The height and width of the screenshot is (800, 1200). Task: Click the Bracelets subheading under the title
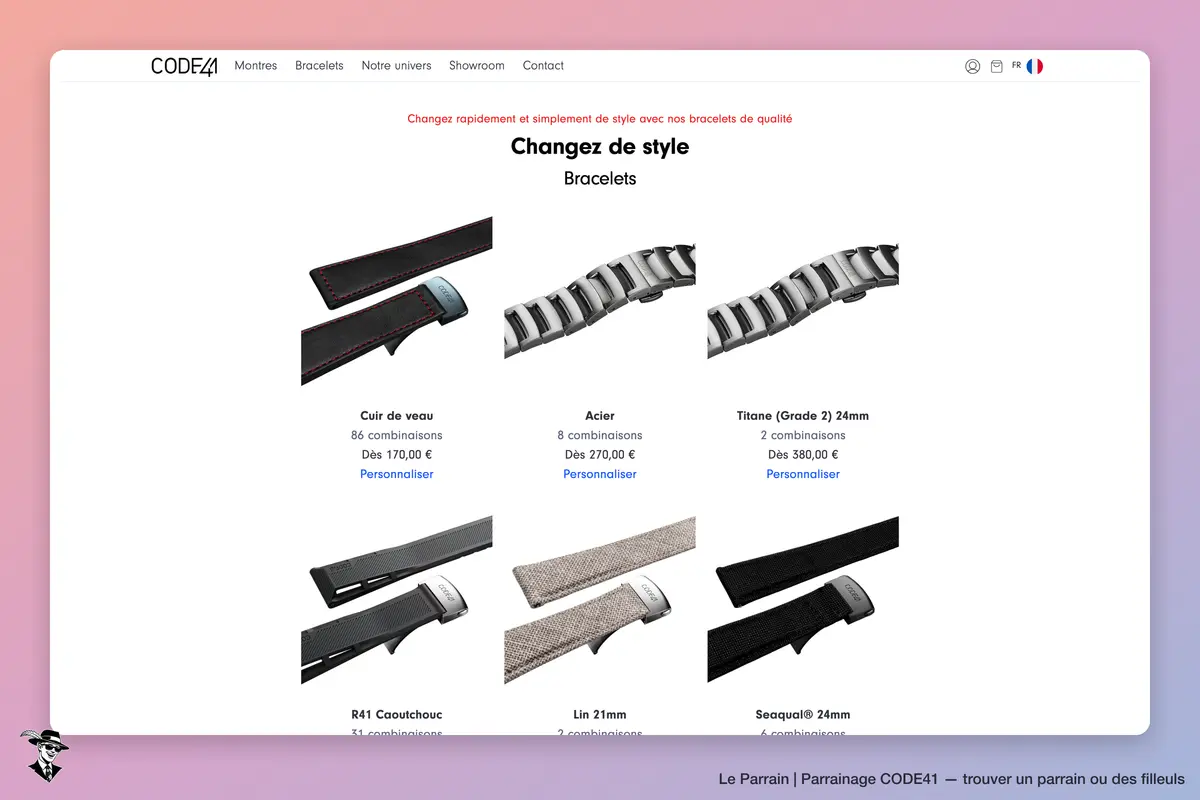click(x=600, y=179)
